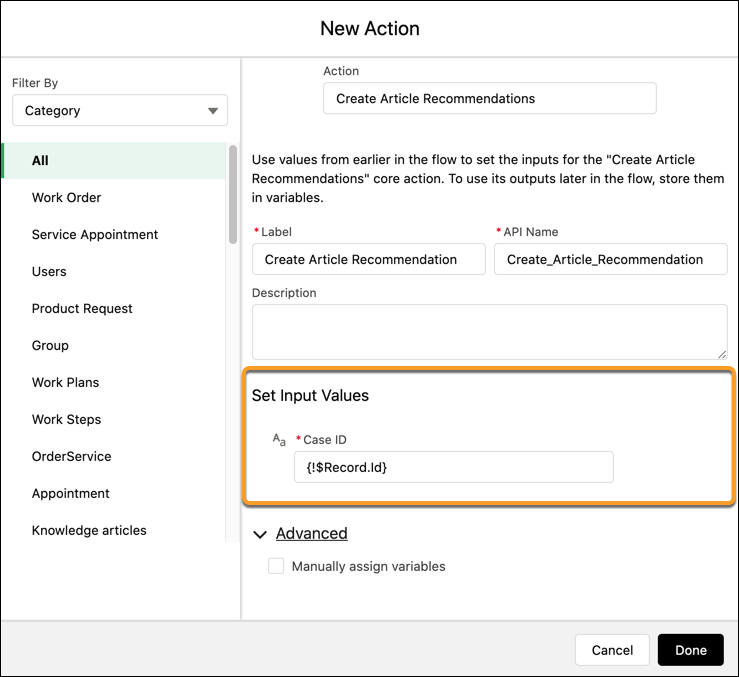Click the API Name input field
The image size is (739, 677).
(610, 259)
